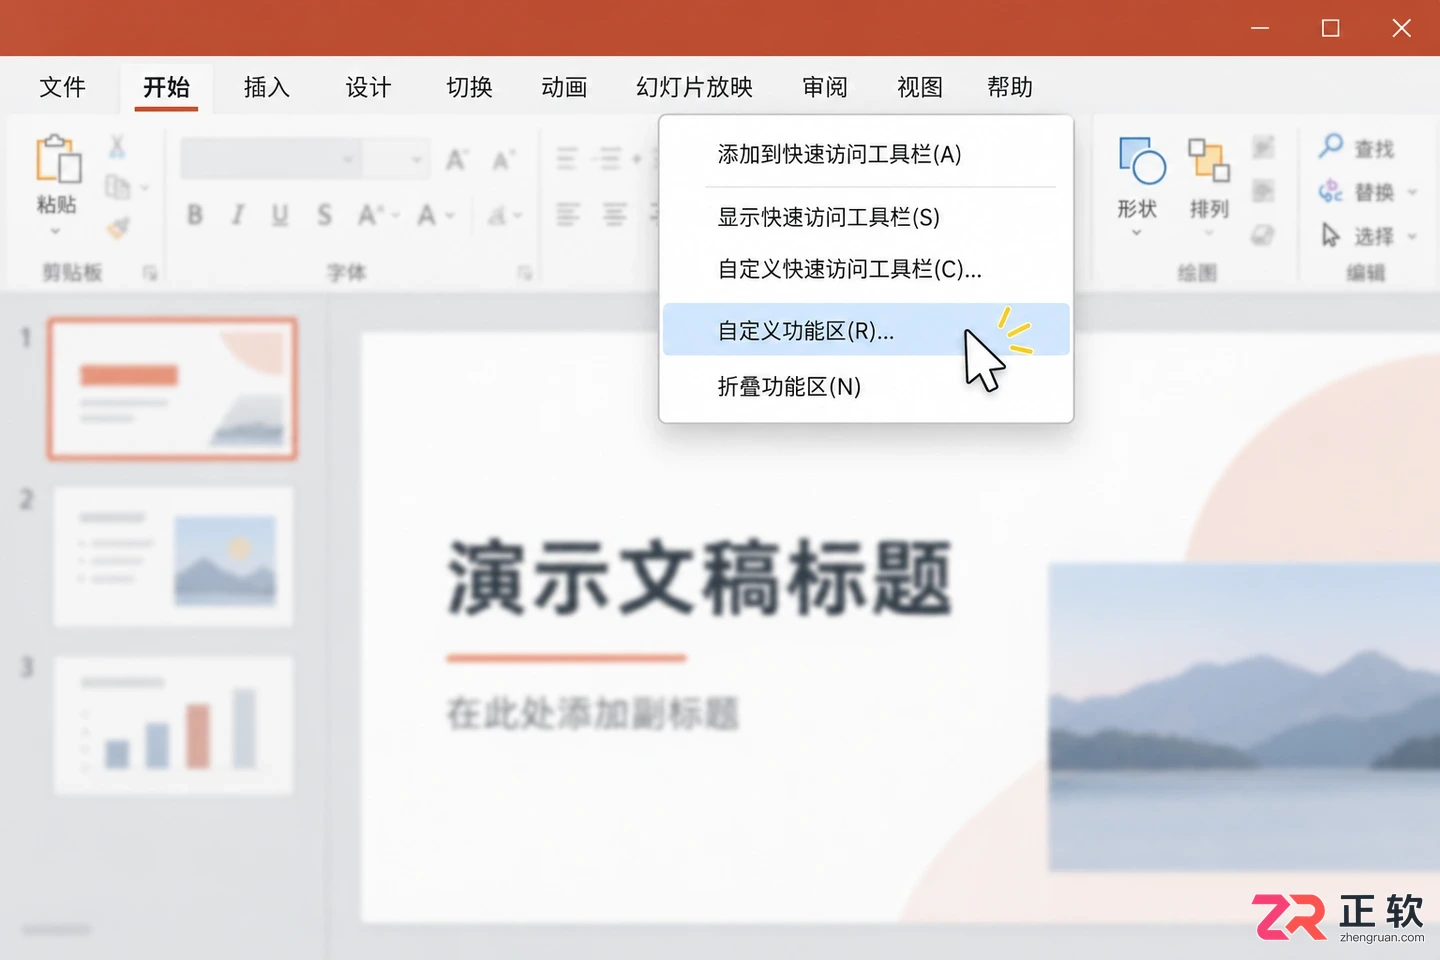Center-align the paragraph text

coord(614,214)
